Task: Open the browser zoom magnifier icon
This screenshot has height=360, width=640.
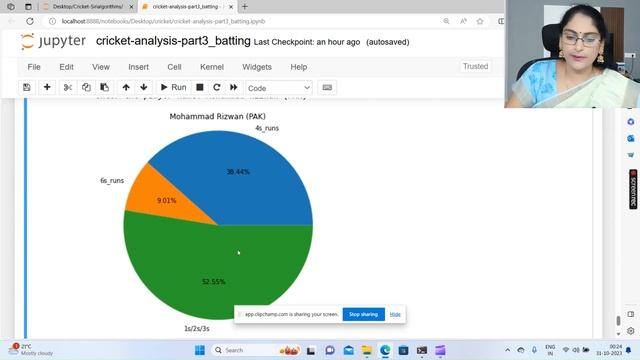Action: coord(446,21)
